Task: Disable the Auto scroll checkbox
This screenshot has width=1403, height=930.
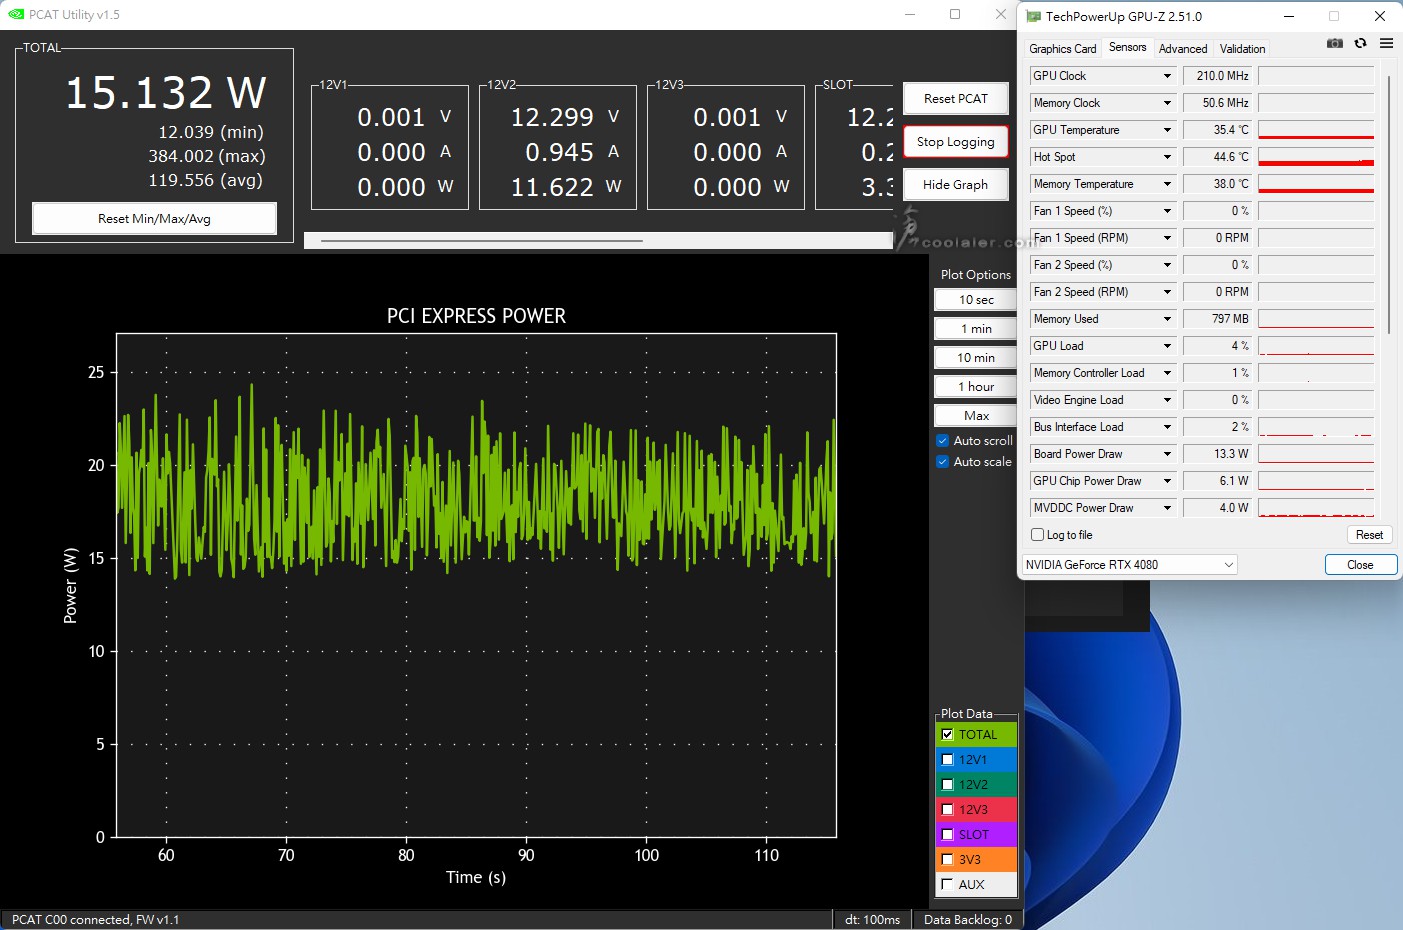Action: pos(942,440)
